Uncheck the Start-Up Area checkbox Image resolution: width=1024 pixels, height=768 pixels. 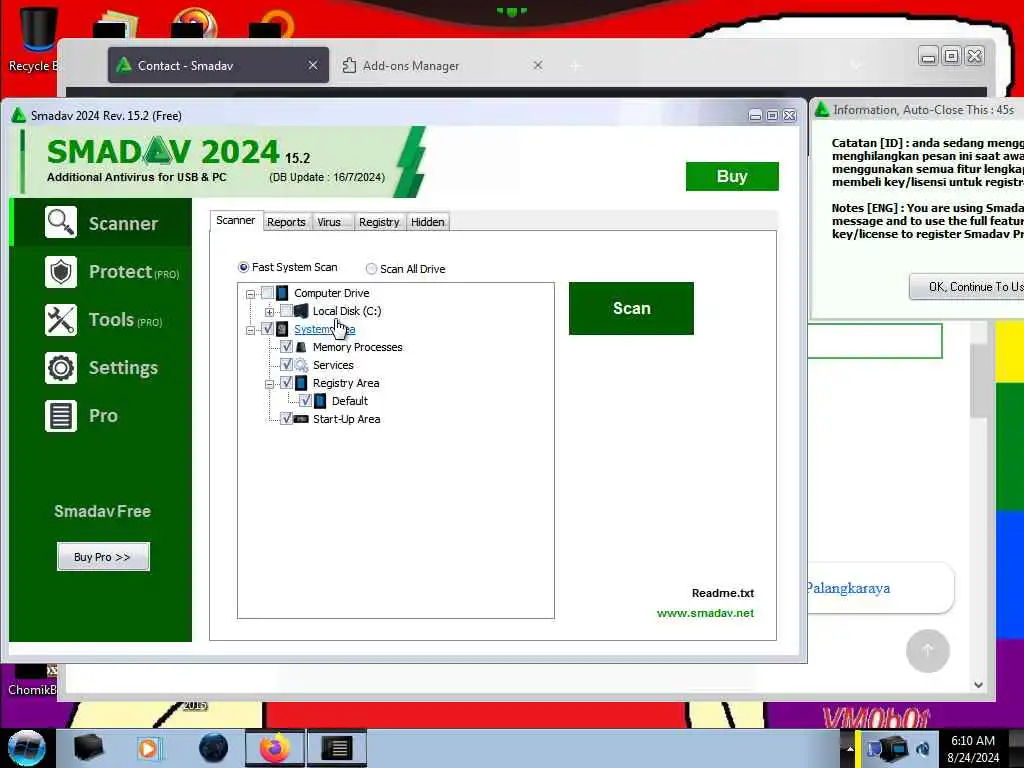pyautogui.click(x=286, y=419)
